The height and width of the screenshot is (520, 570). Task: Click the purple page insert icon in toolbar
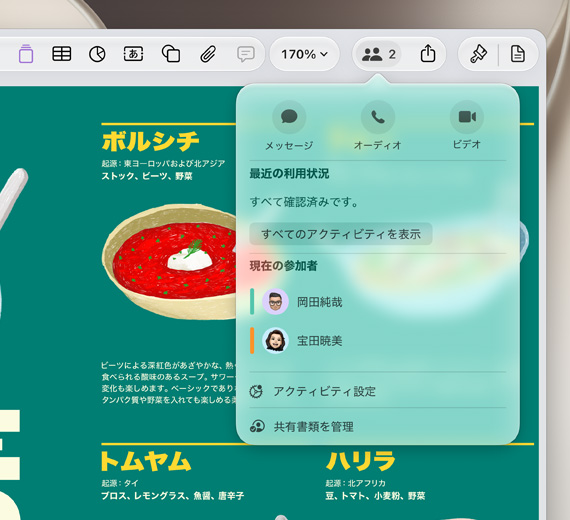26,54
